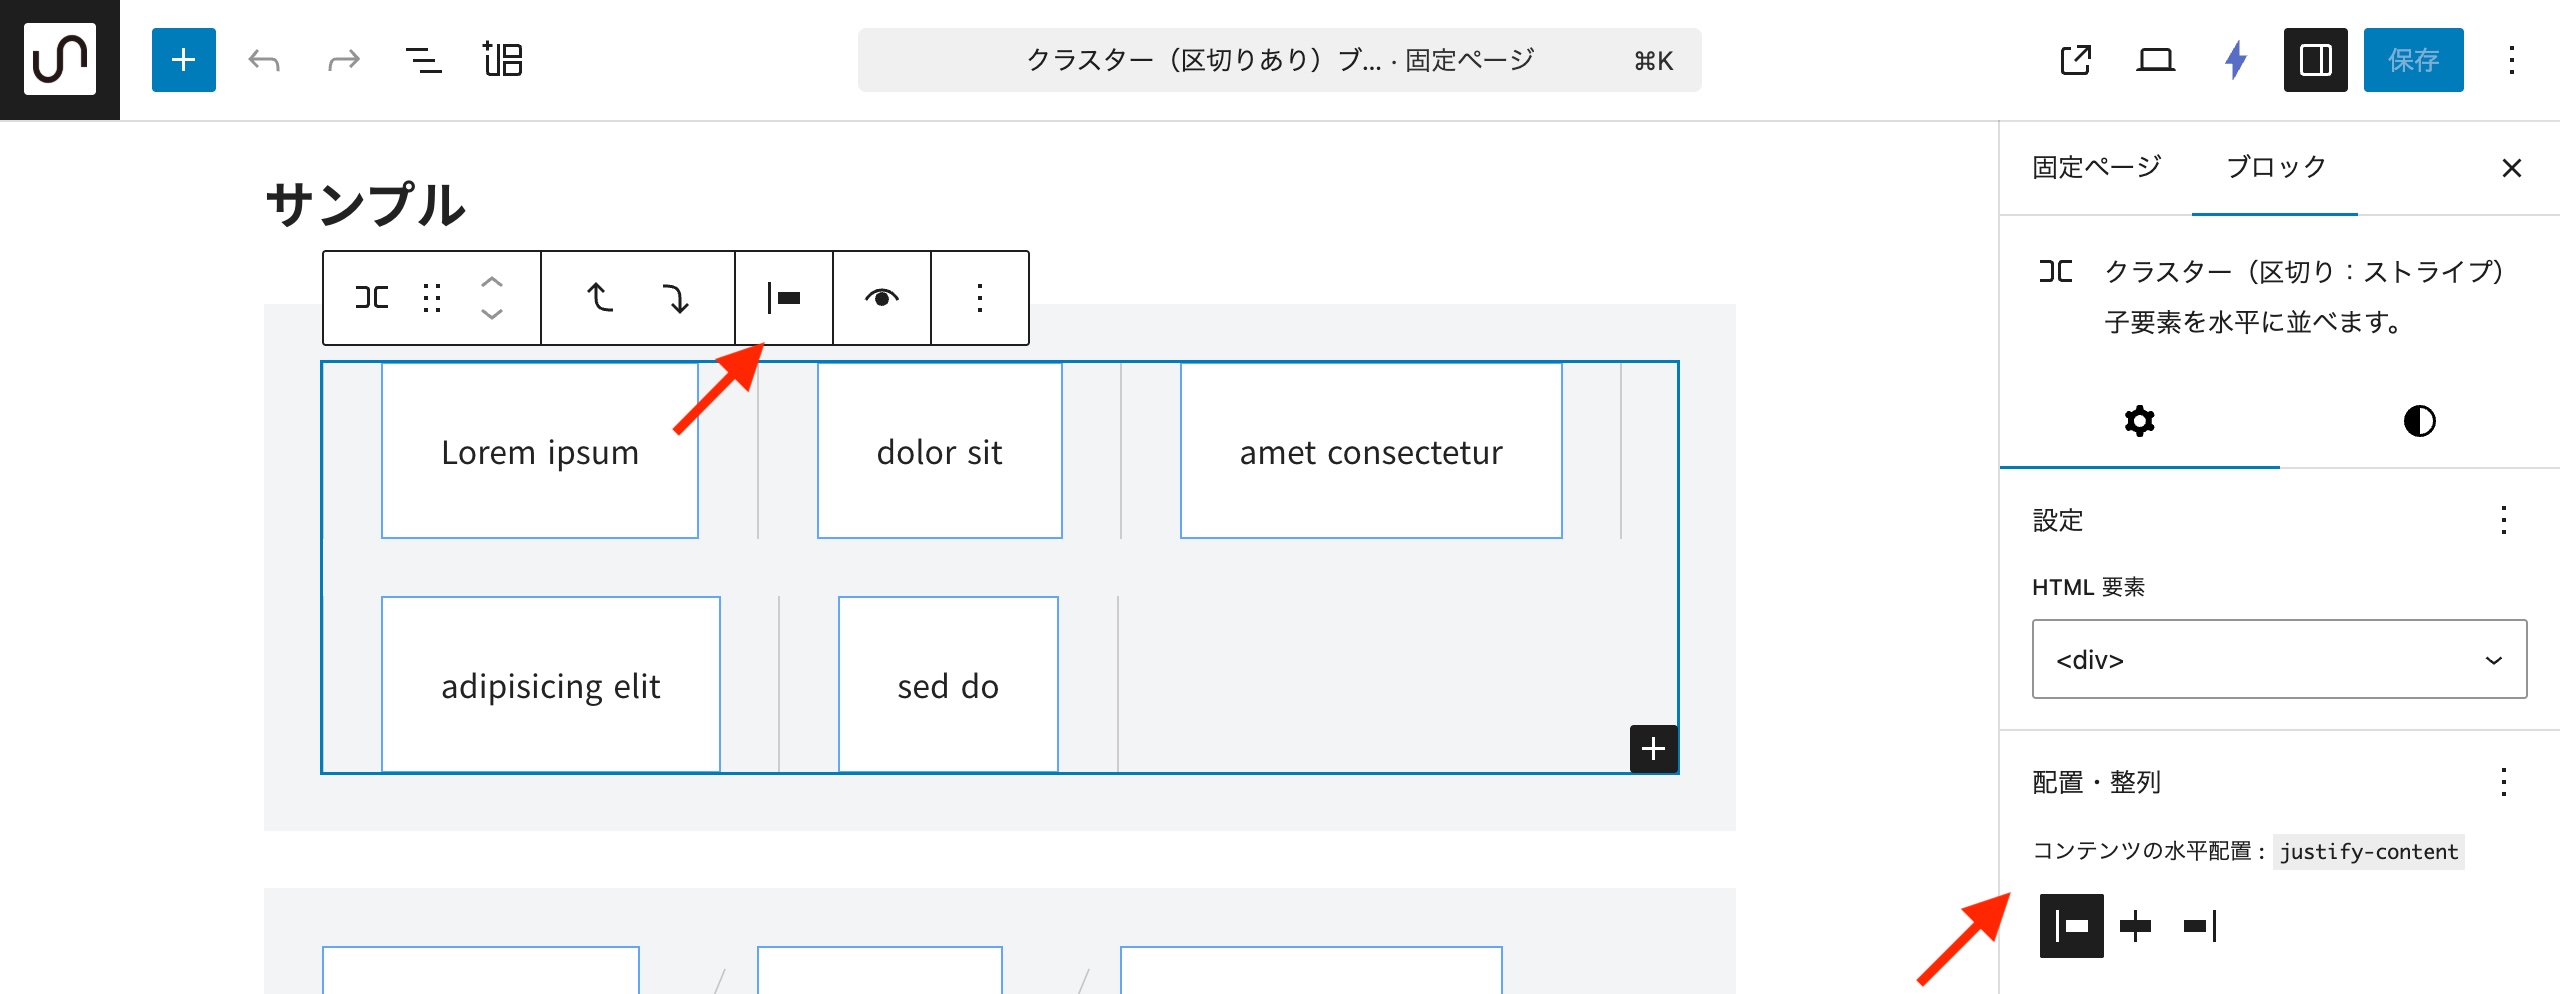Click the Lorem ipsum block
This screenshot has width=2560, height=994.
[539, 452]
